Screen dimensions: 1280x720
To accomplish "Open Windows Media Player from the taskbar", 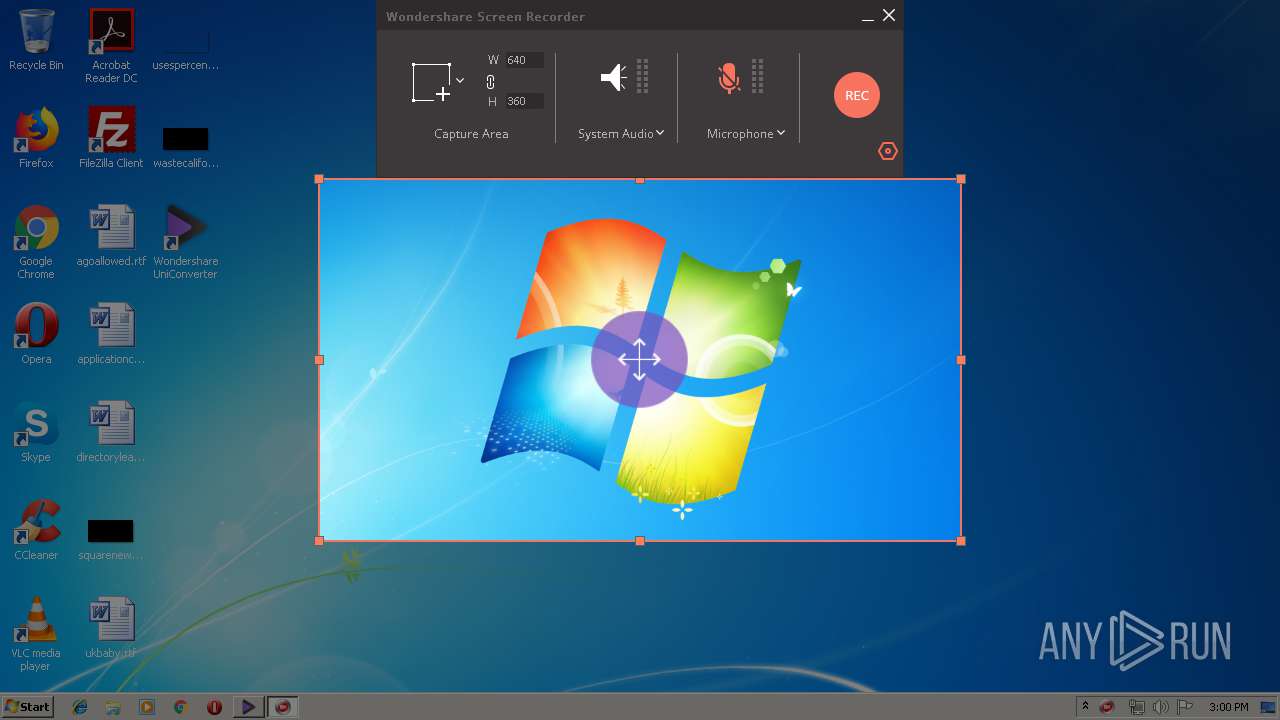I will [x=147, y=707].
